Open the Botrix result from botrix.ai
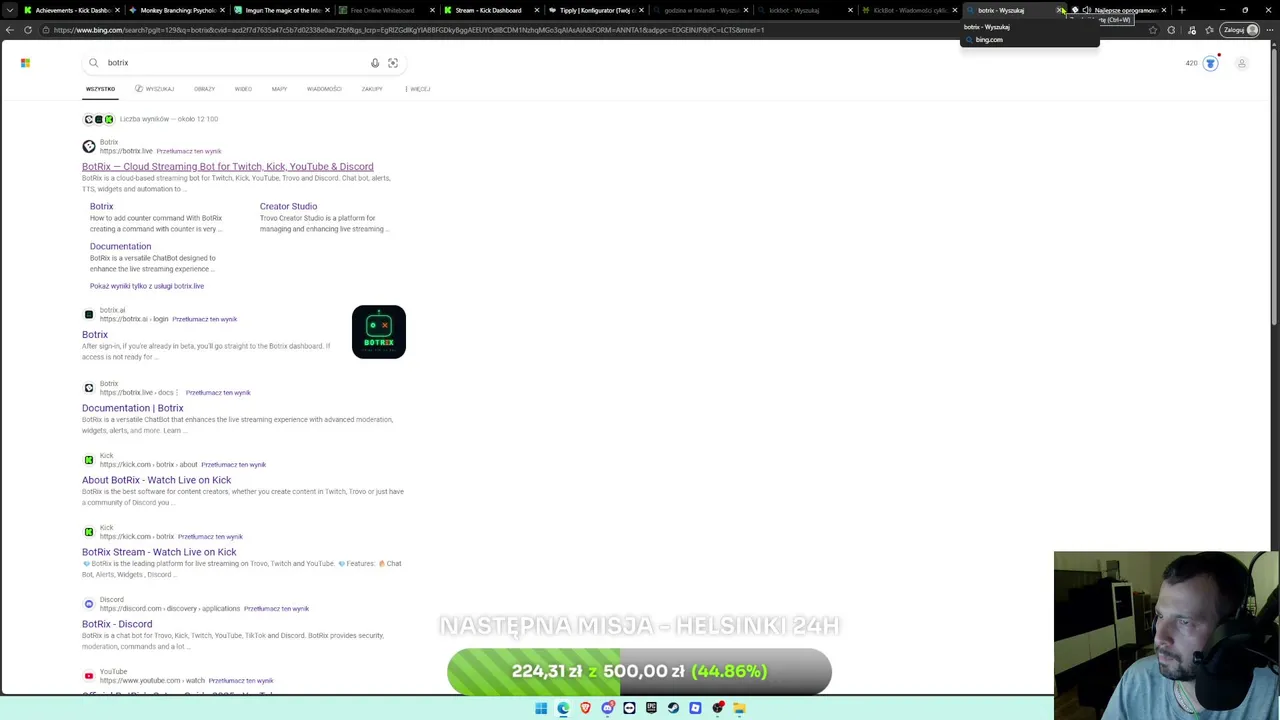Screen dimensions: 1280x720 [x=95, y=335]
